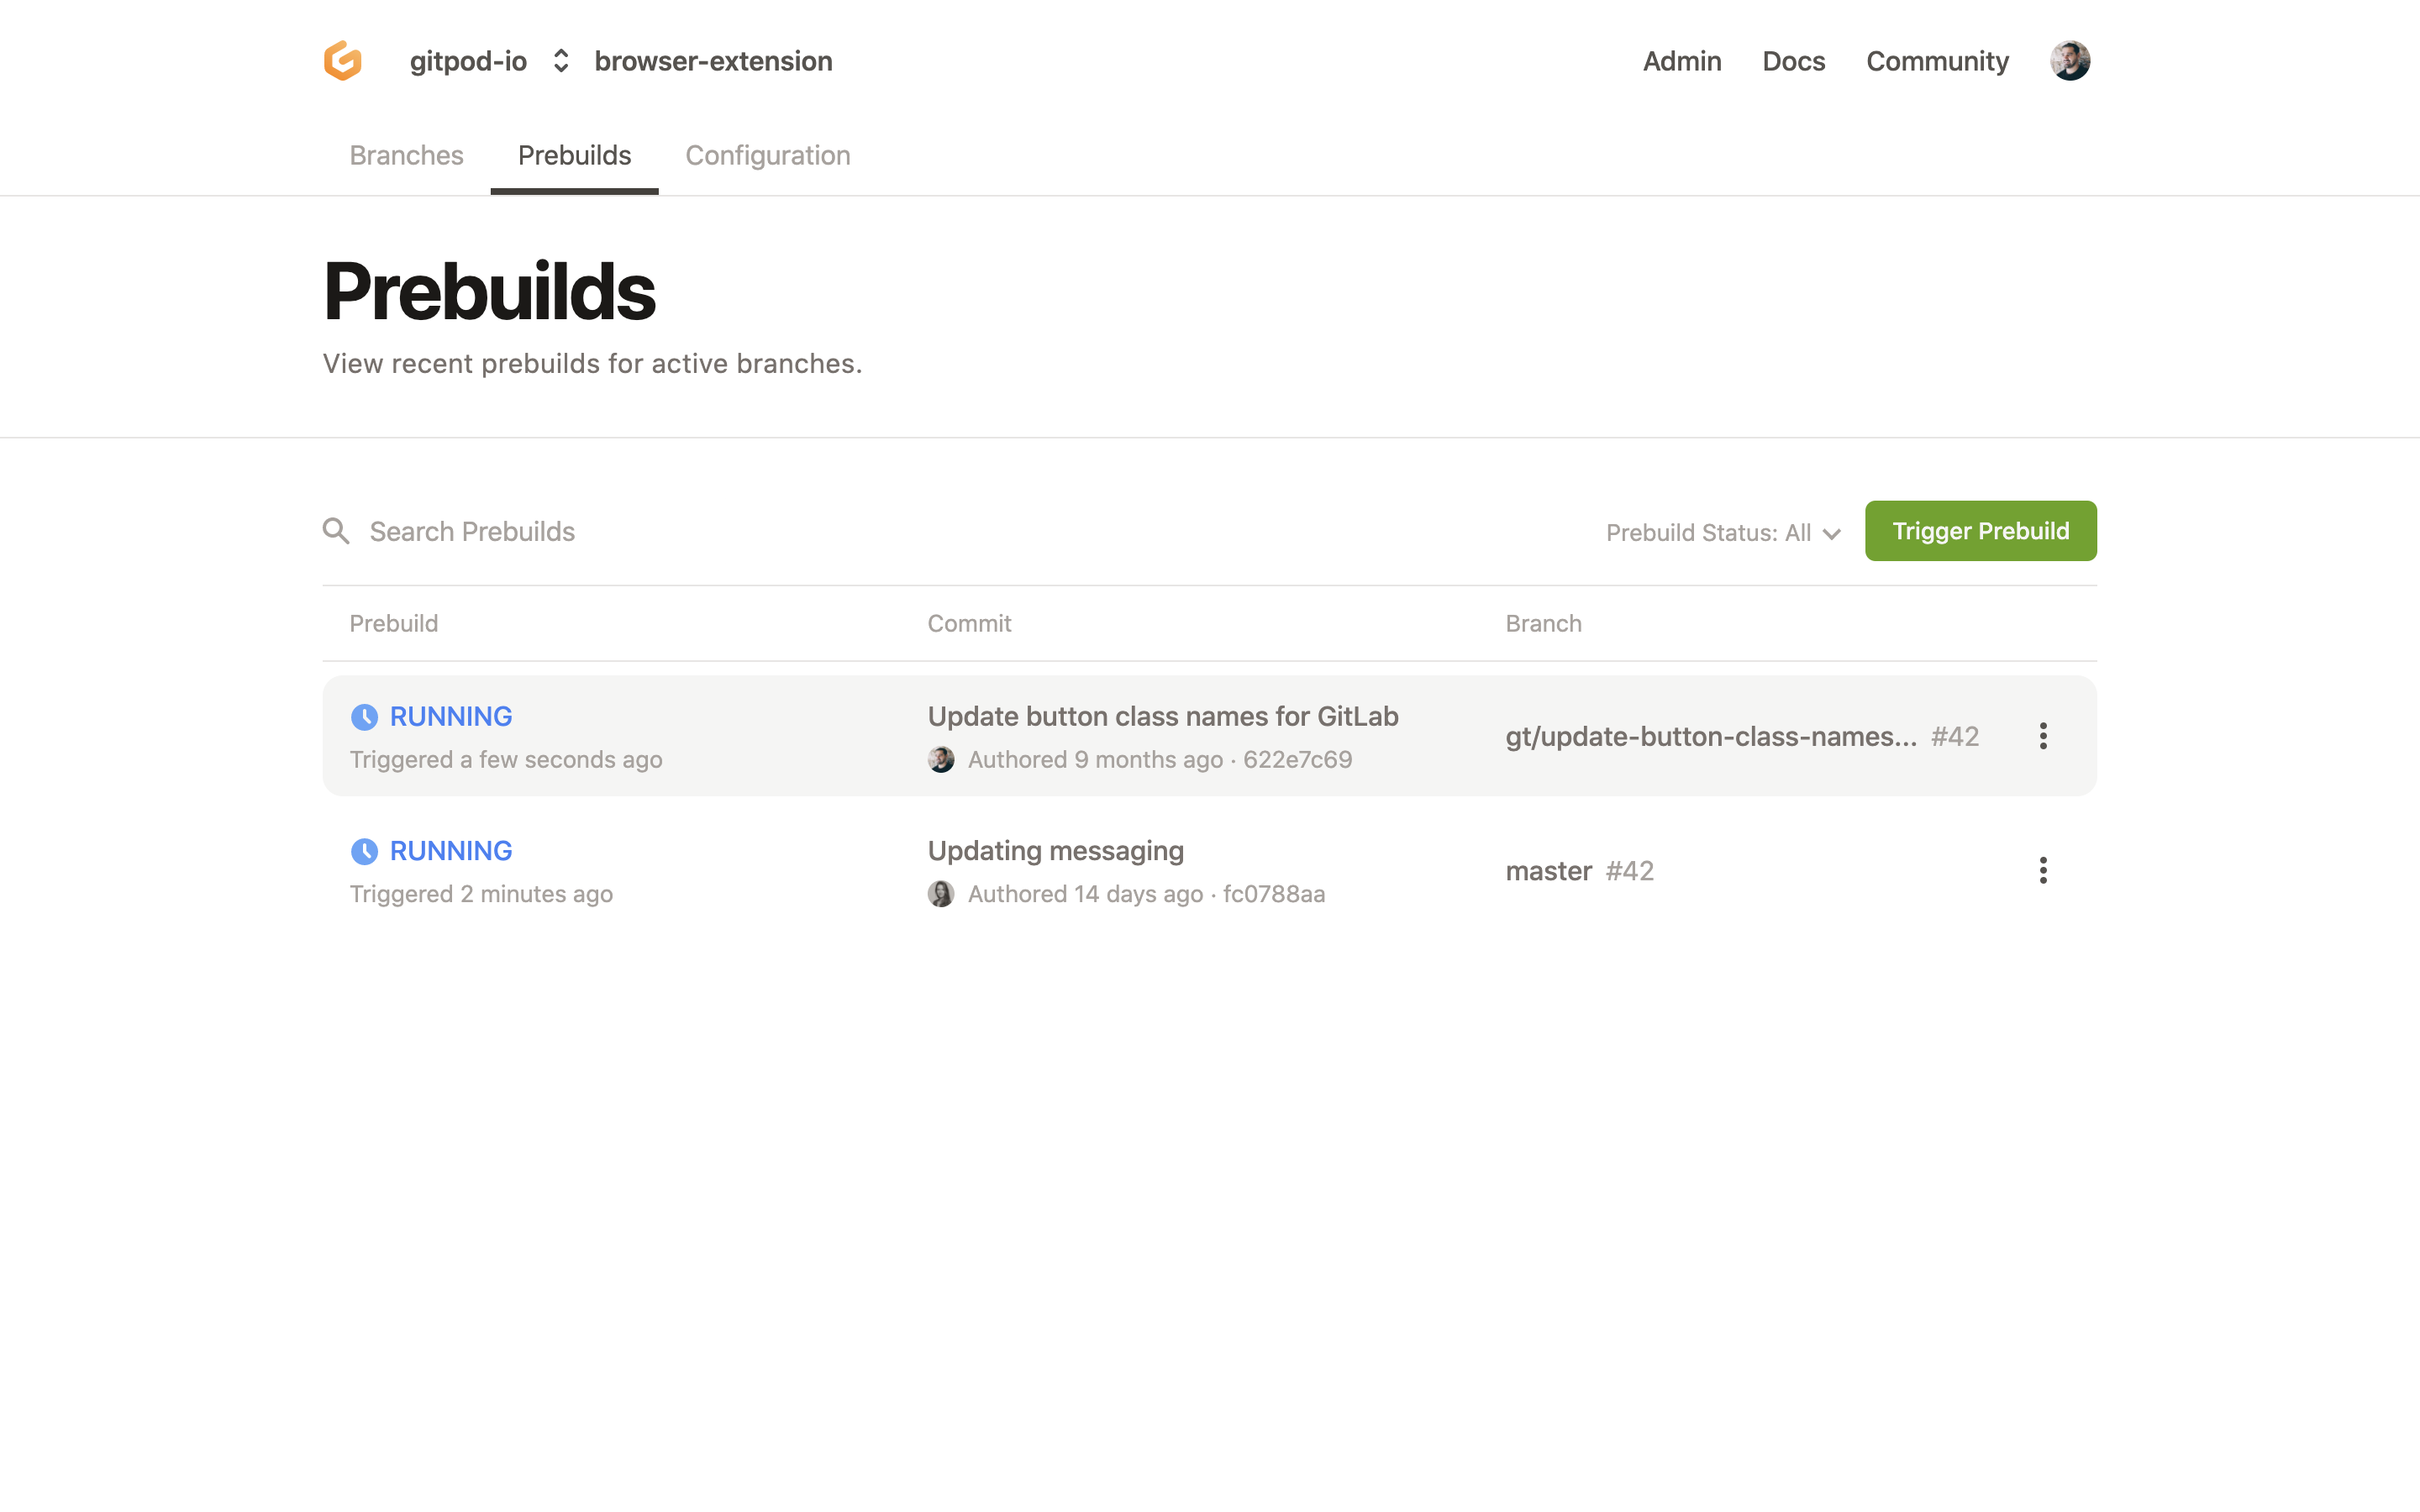Click the Gitpod logo icon
This screenshot has width=2420, height=1512.
(342, 61)
